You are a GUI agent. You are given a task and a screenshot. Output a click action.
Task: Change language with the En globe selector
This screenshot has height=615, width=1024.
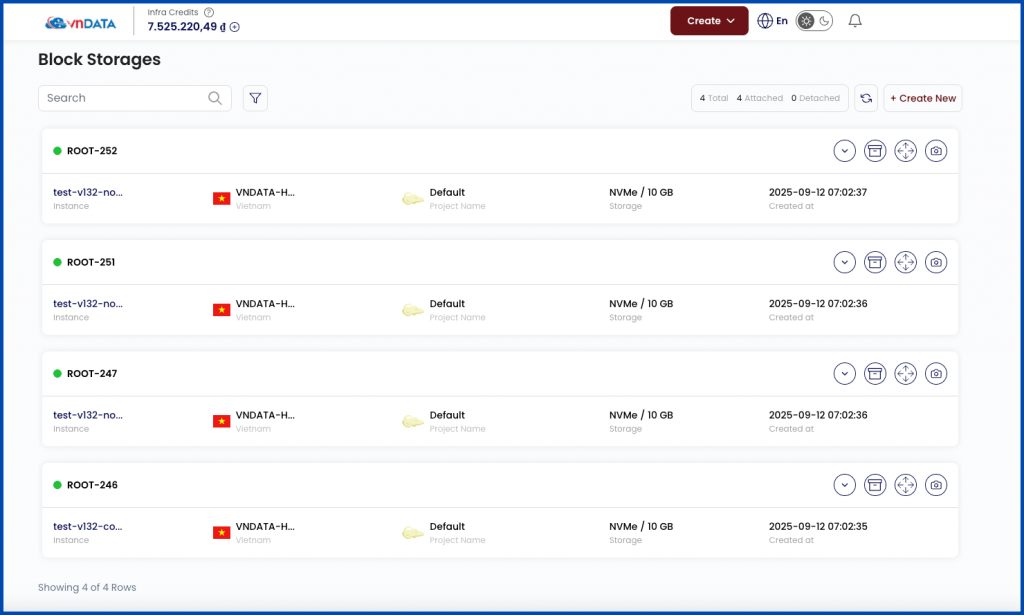click(x=773, y=21)
